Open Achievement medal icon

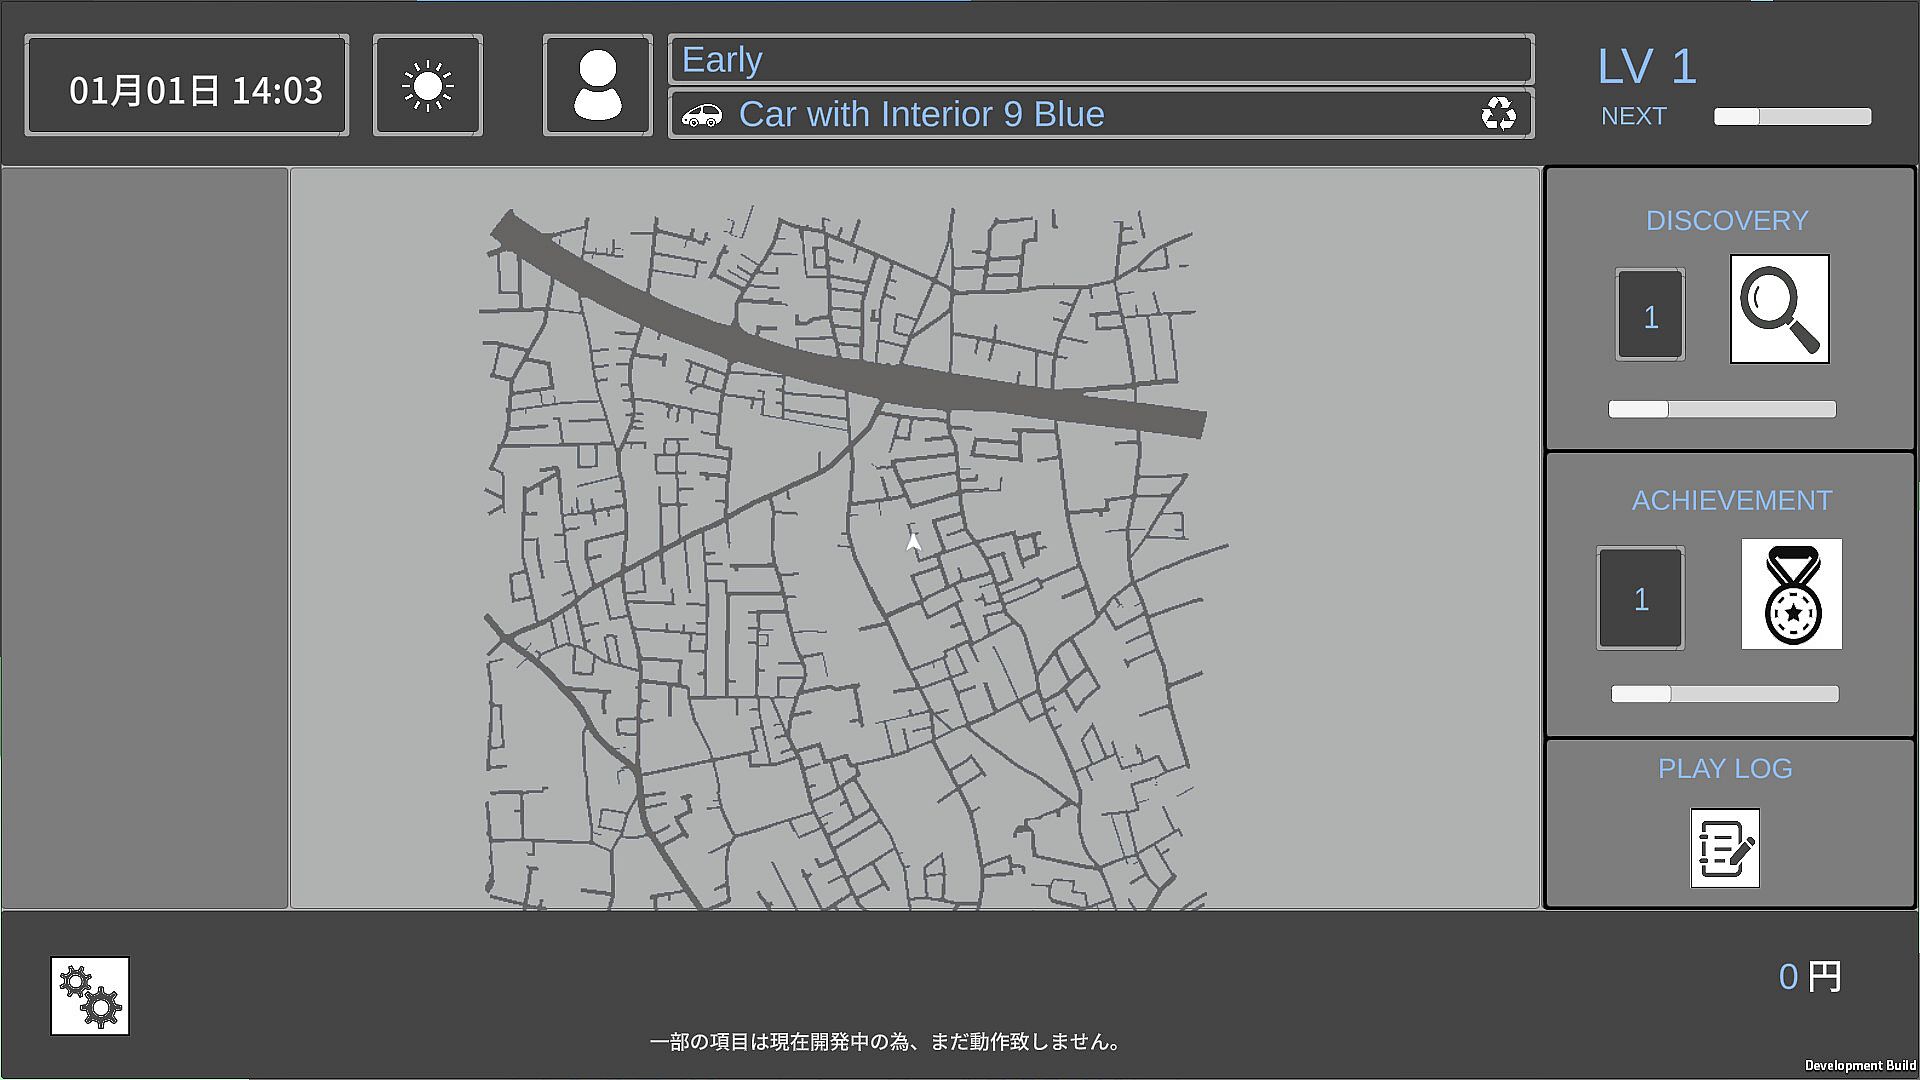(x=1791, y=594)
